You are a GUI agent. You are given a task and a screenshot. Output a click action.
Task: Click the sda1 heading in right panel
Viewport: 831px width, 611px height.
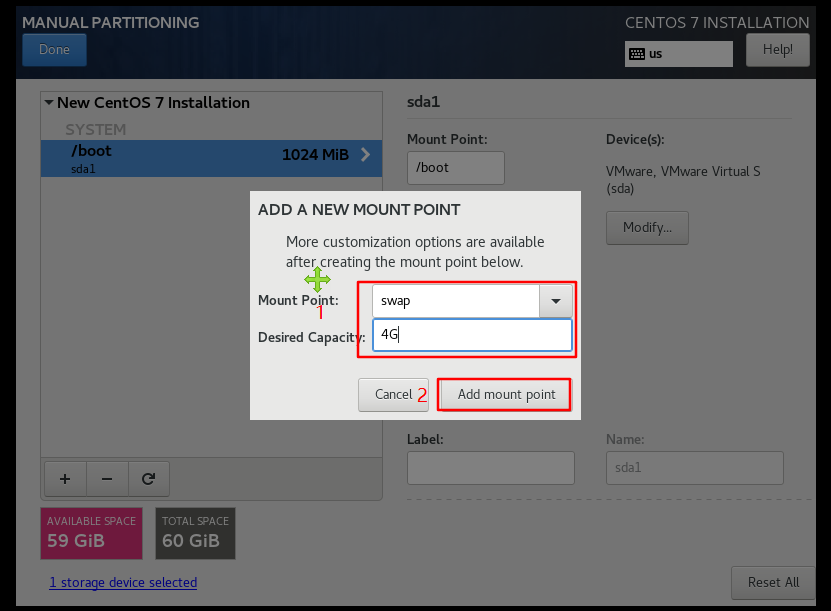click(423, 102)
